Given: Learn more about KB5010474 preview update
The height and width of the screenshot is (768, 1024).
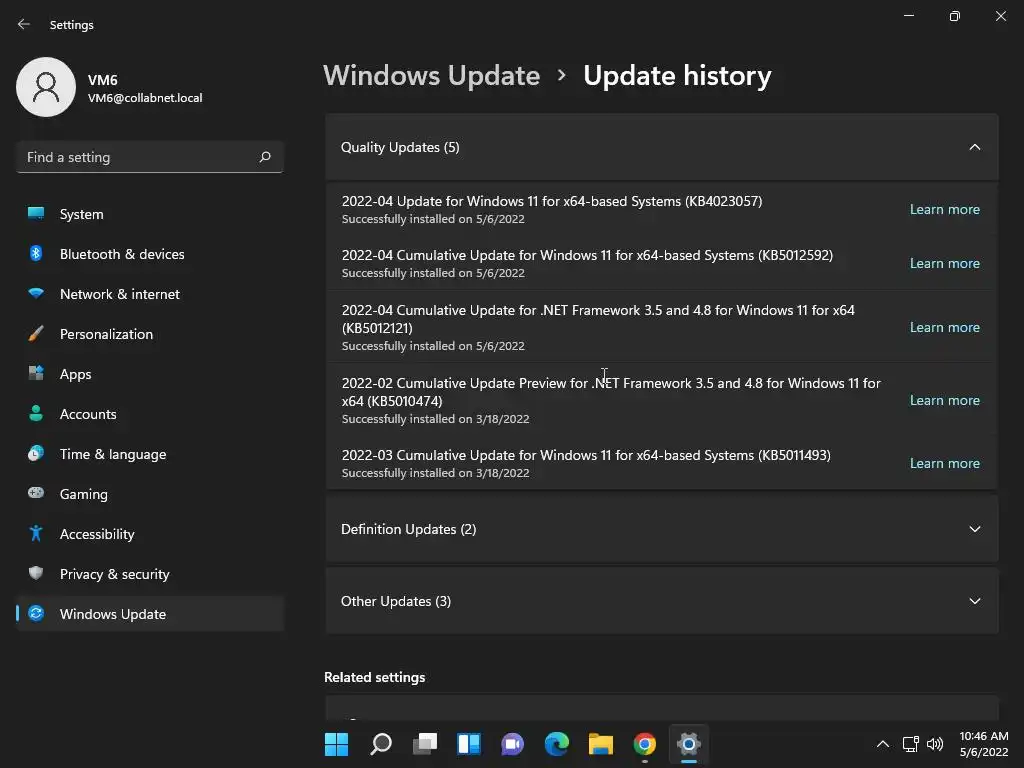Looking at the screenshot, I should [944, 400].
